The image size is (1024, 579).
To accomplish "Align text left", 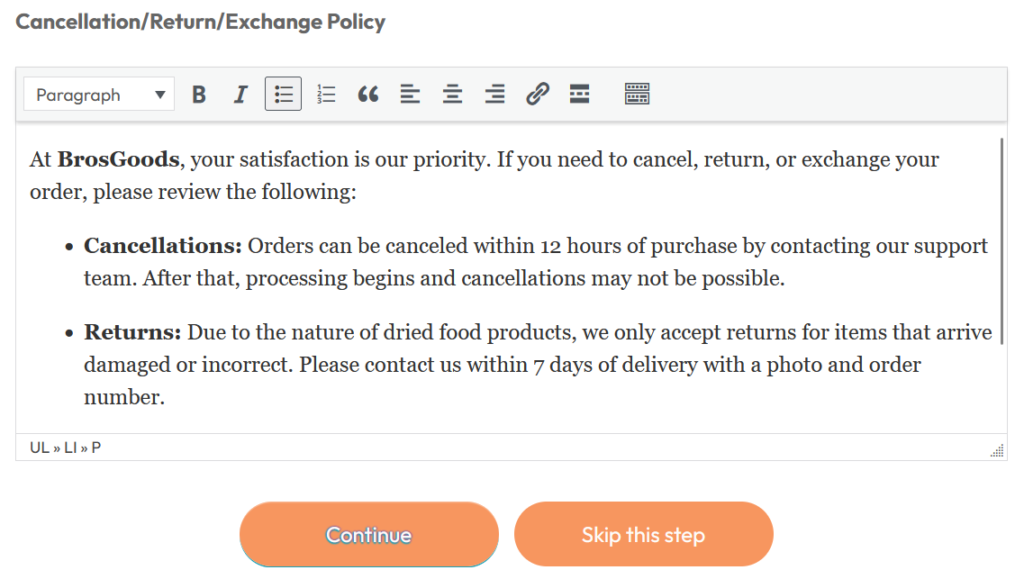I will click(410, 95).
